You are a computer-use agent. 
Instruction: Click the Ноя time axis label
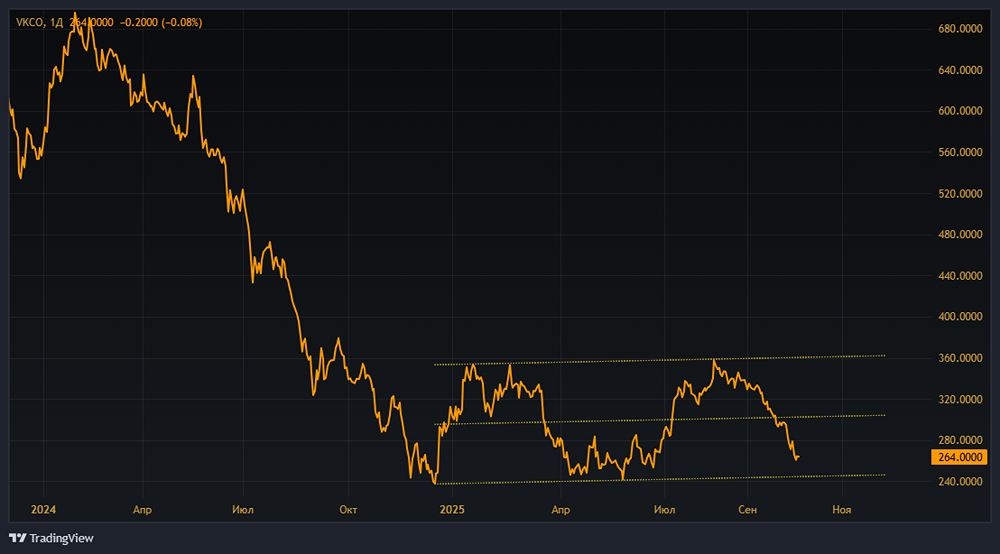pyautogui.click(x=842, y=509)
